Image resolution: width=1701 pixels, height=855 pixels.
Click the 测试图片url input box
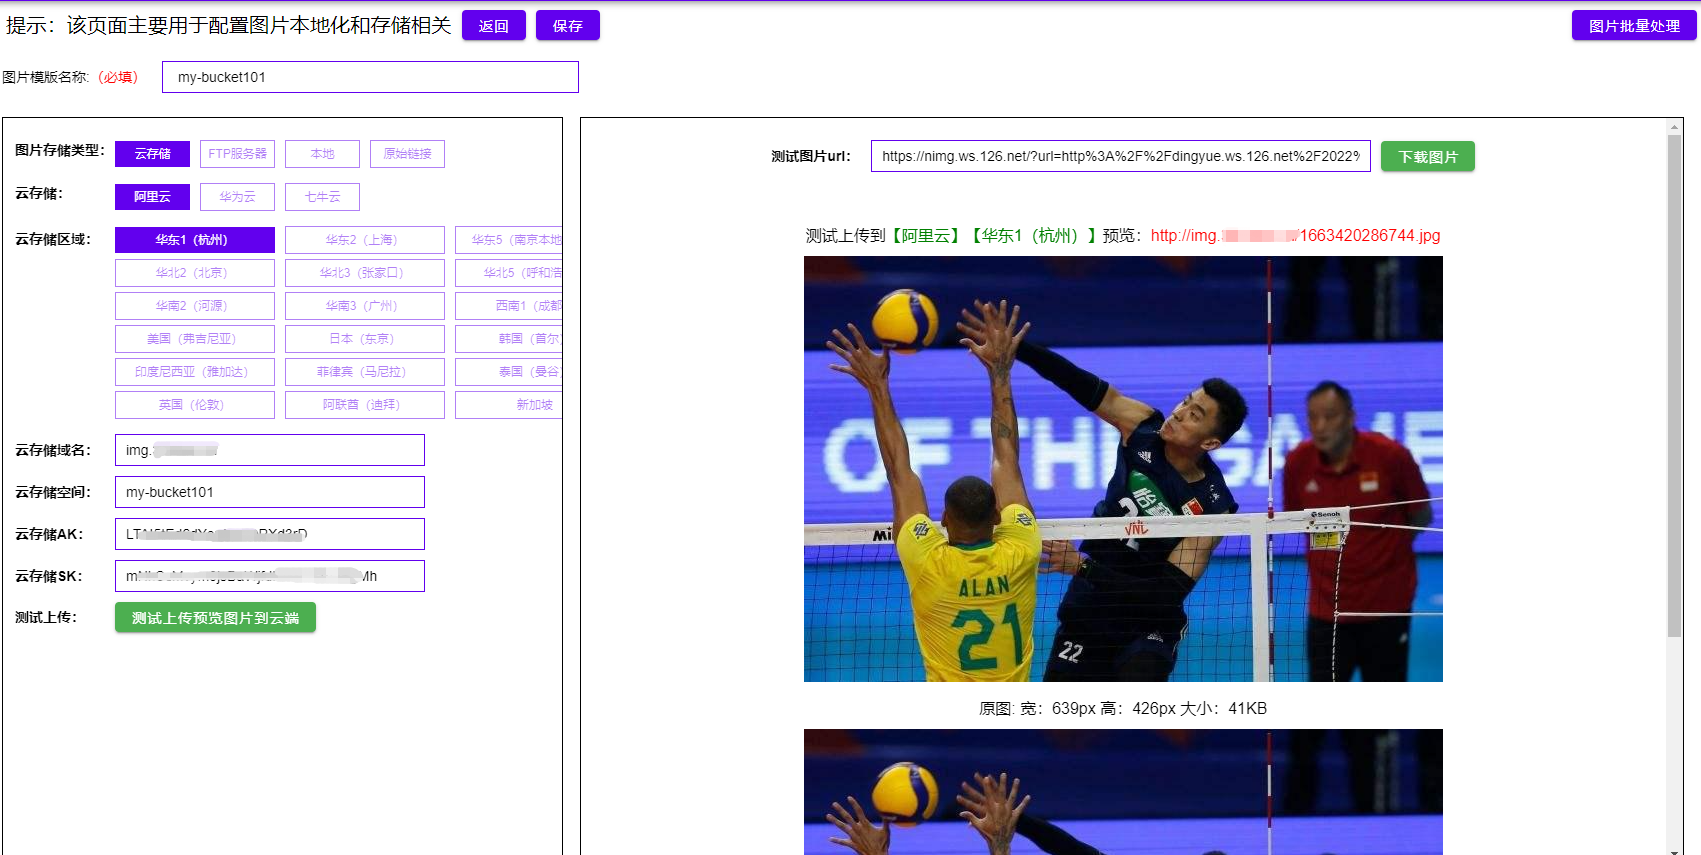click(x=1120, y=156)
